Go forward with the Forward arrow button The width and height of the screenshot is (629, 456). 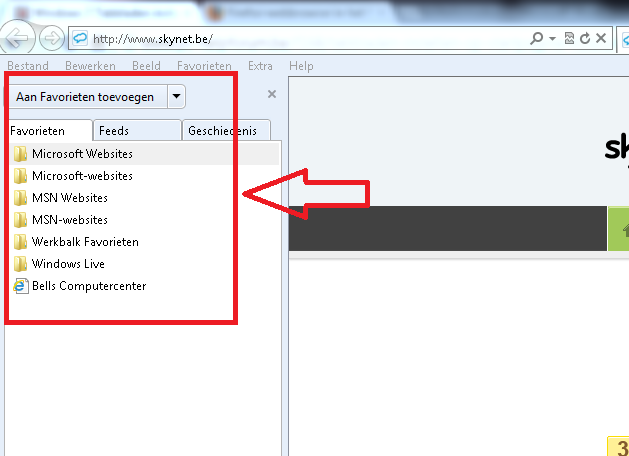52,38
